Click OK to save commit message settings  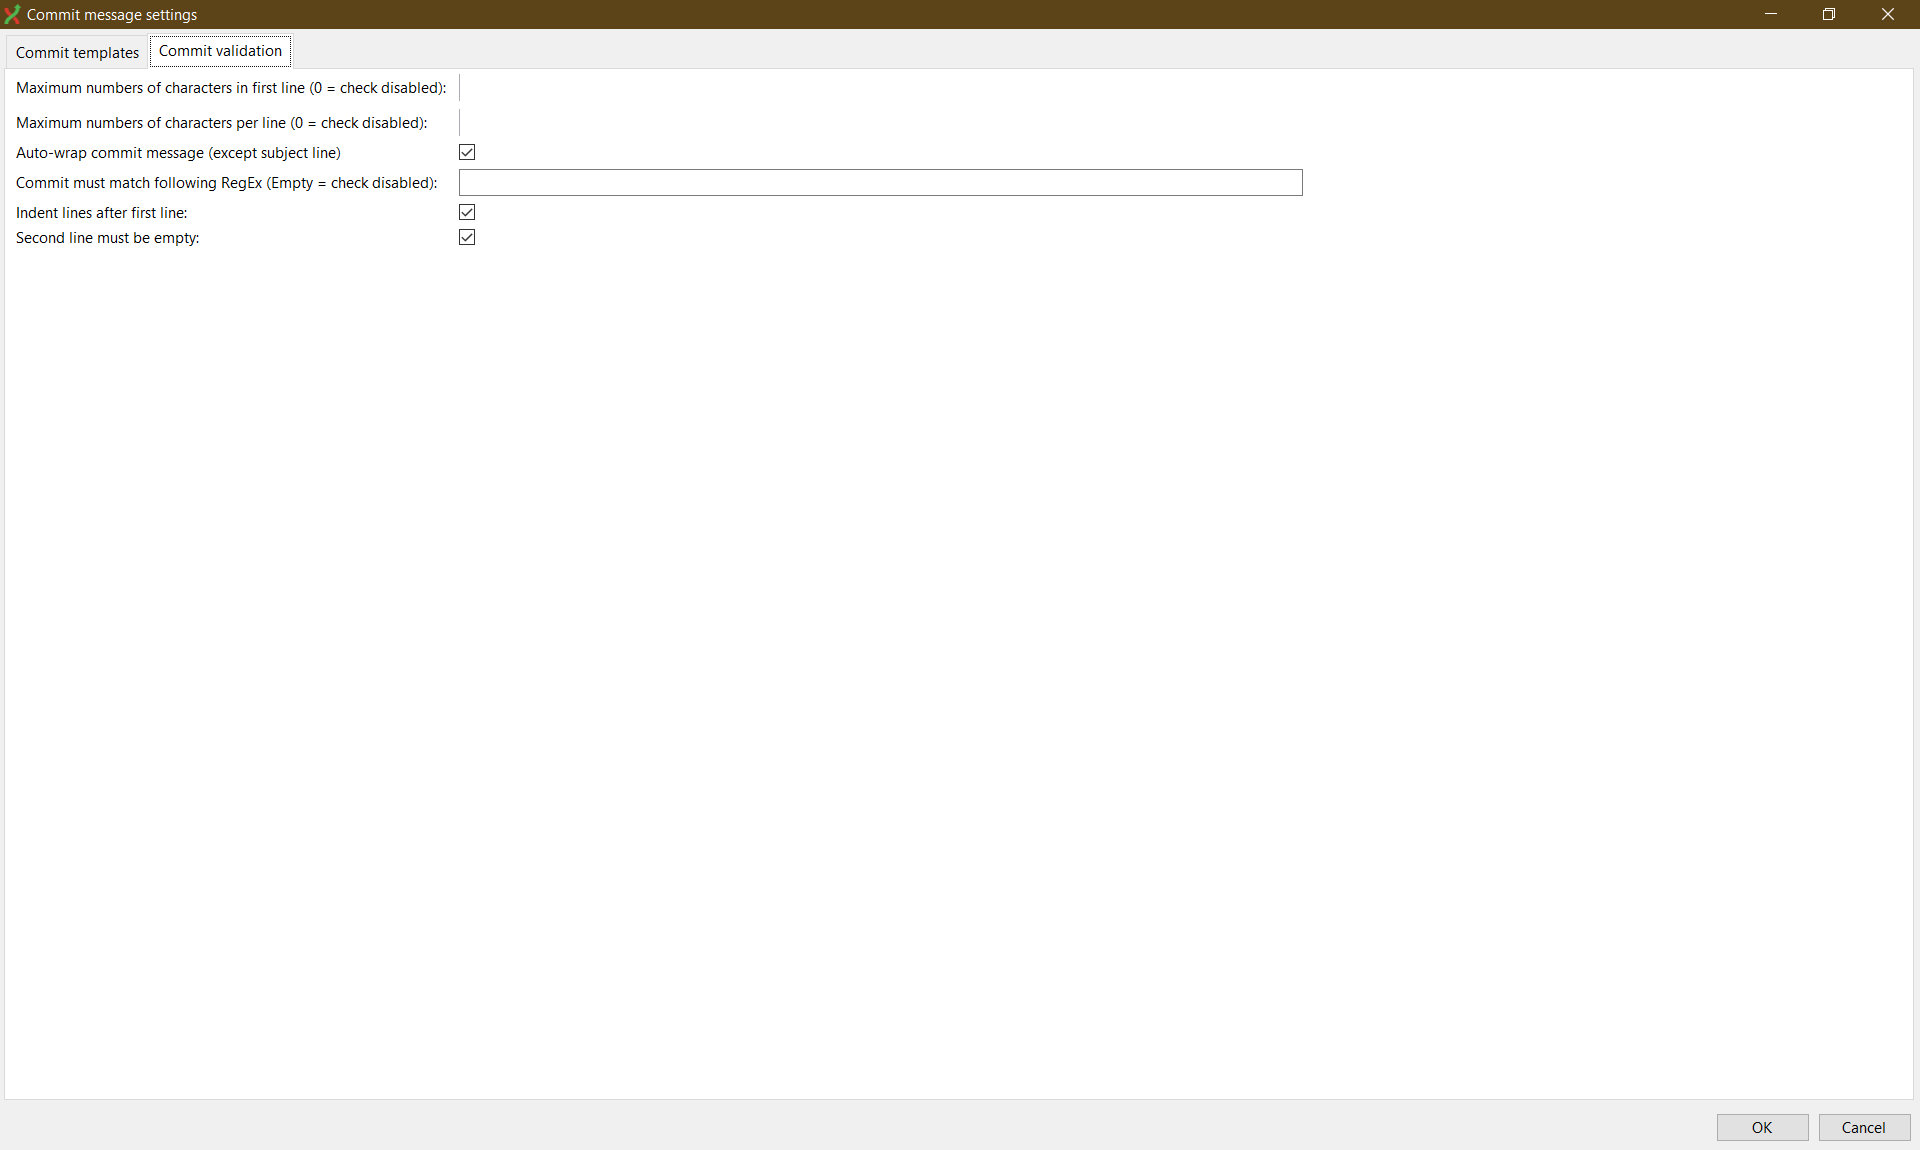tap(1761, 1127)
